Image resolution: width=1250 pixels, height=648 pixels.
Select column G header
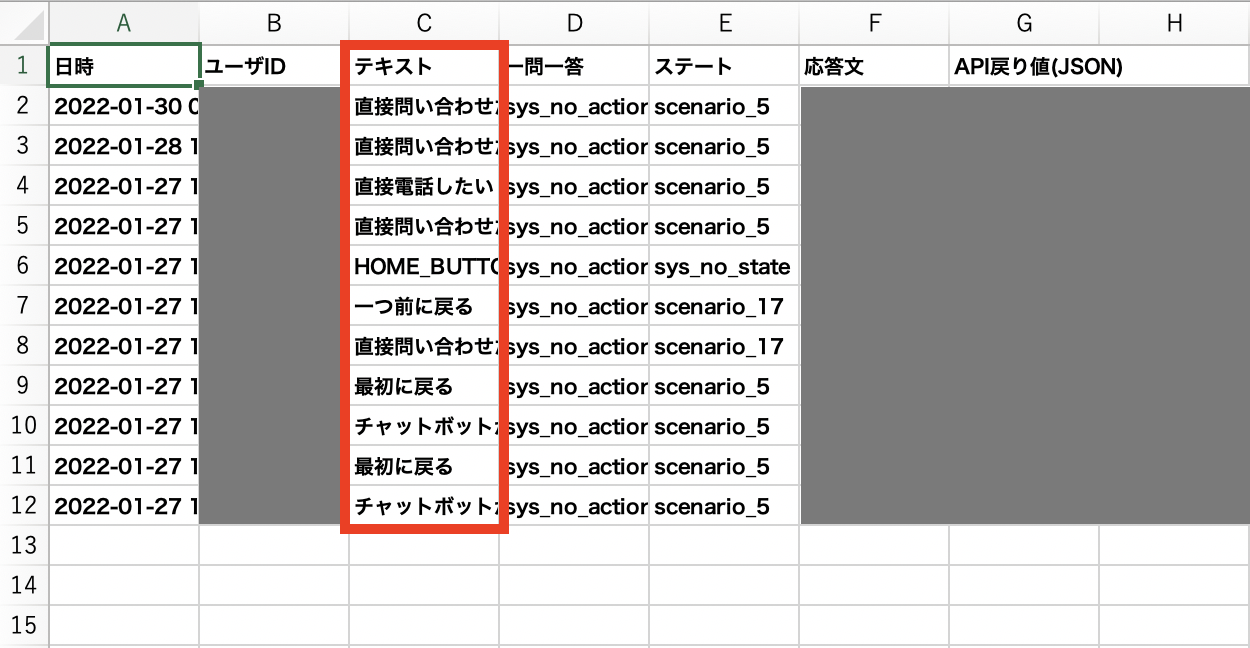(x=1024, y=23)
